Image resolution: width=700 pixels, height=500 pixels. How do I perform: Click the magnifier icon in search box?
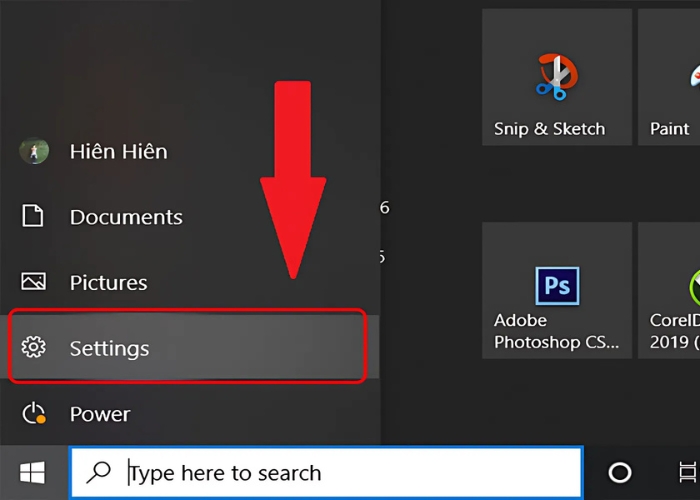(x=99, y=473)
